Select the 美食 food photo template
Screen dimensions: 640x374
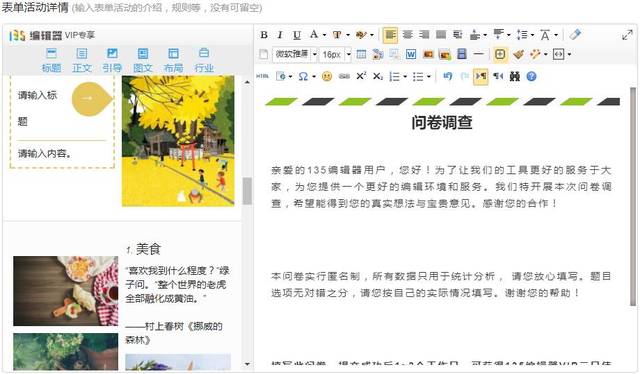click(x=66, y=291)
